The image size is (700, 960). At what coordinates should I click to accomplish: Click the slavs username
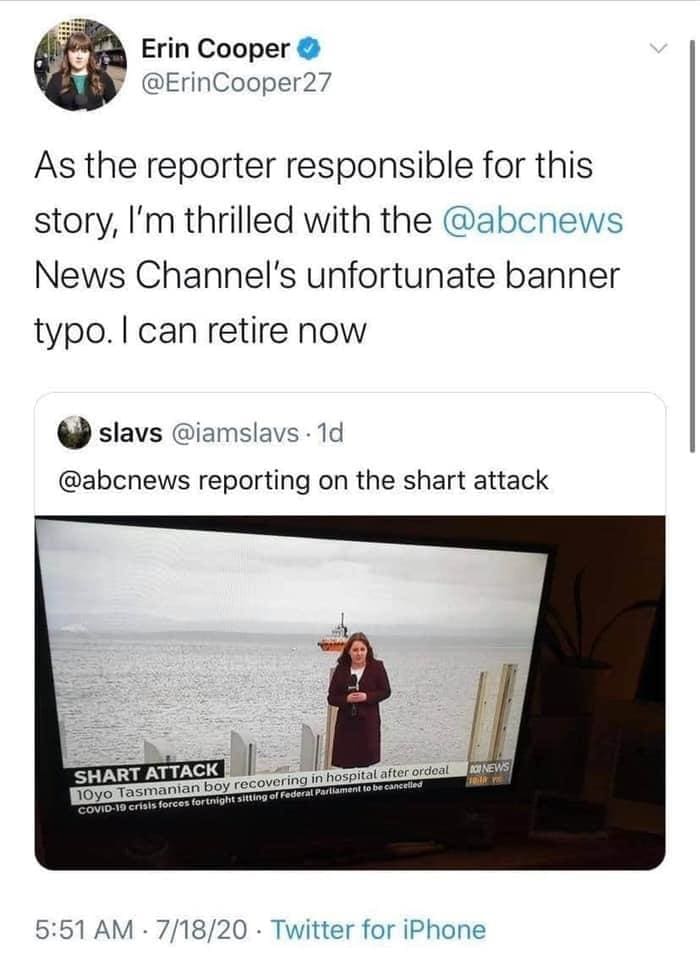point(130,433)
